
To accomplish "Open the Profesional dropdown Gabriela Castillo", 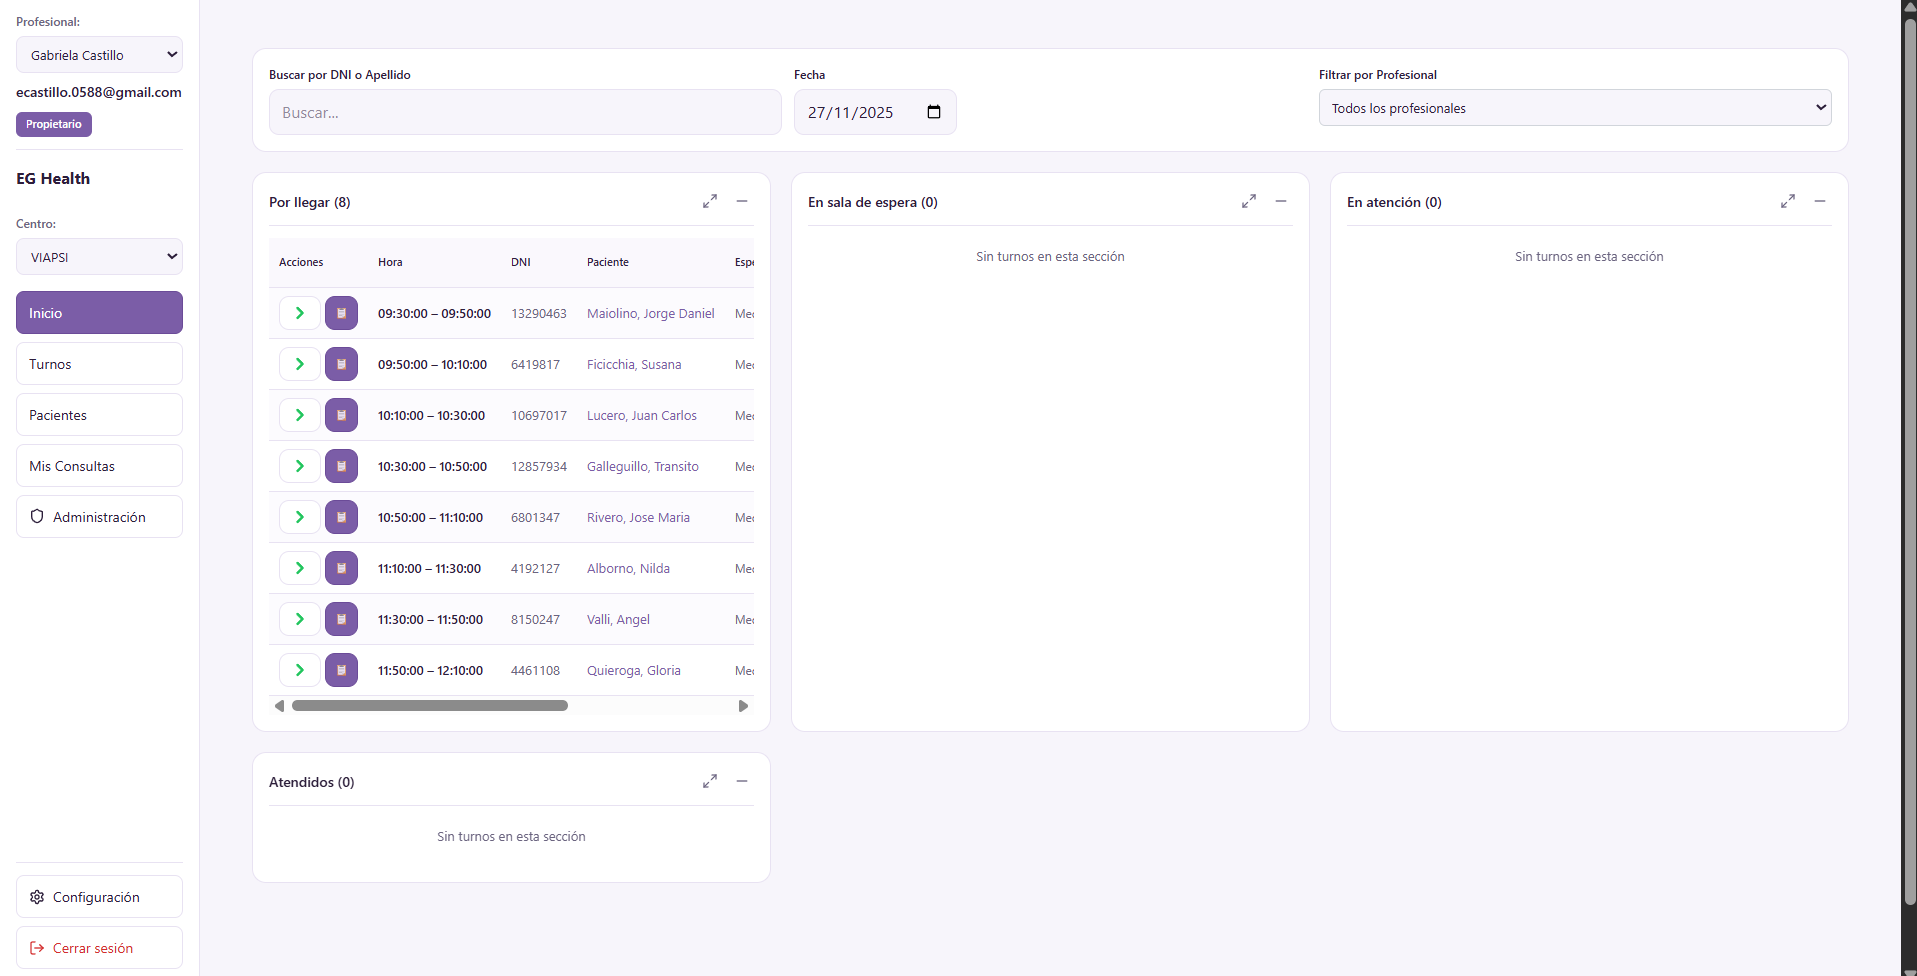I will [x=99, y=55].
